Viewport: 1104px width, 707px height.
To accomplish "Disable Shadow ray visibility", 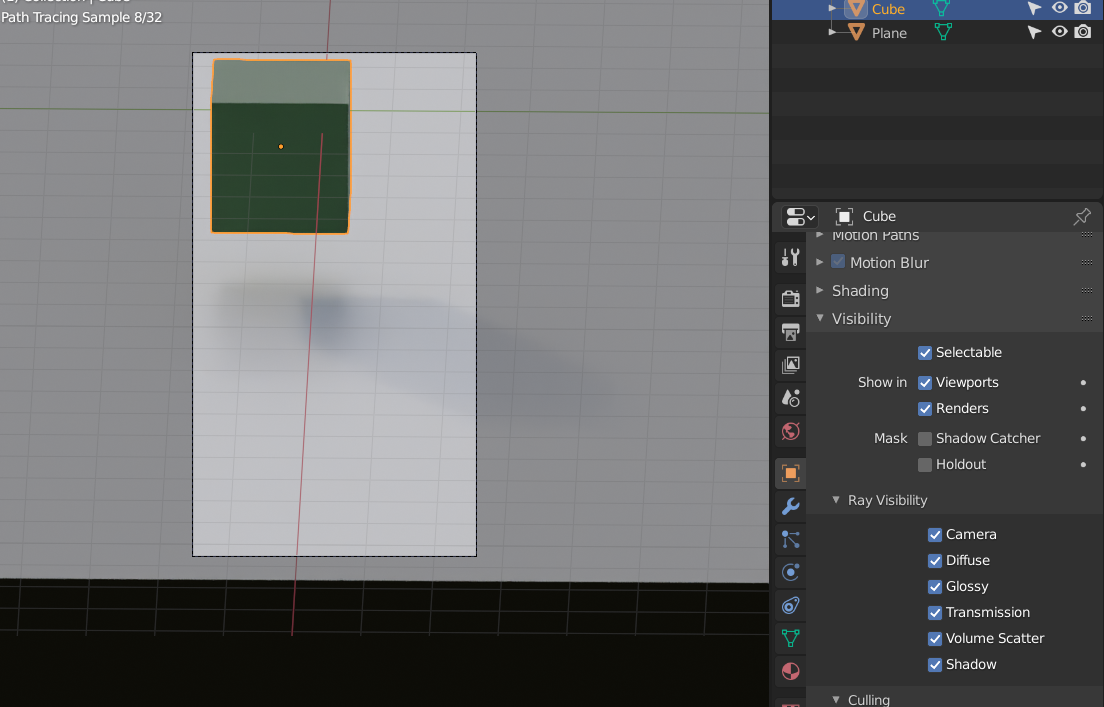I will point(934,665).
